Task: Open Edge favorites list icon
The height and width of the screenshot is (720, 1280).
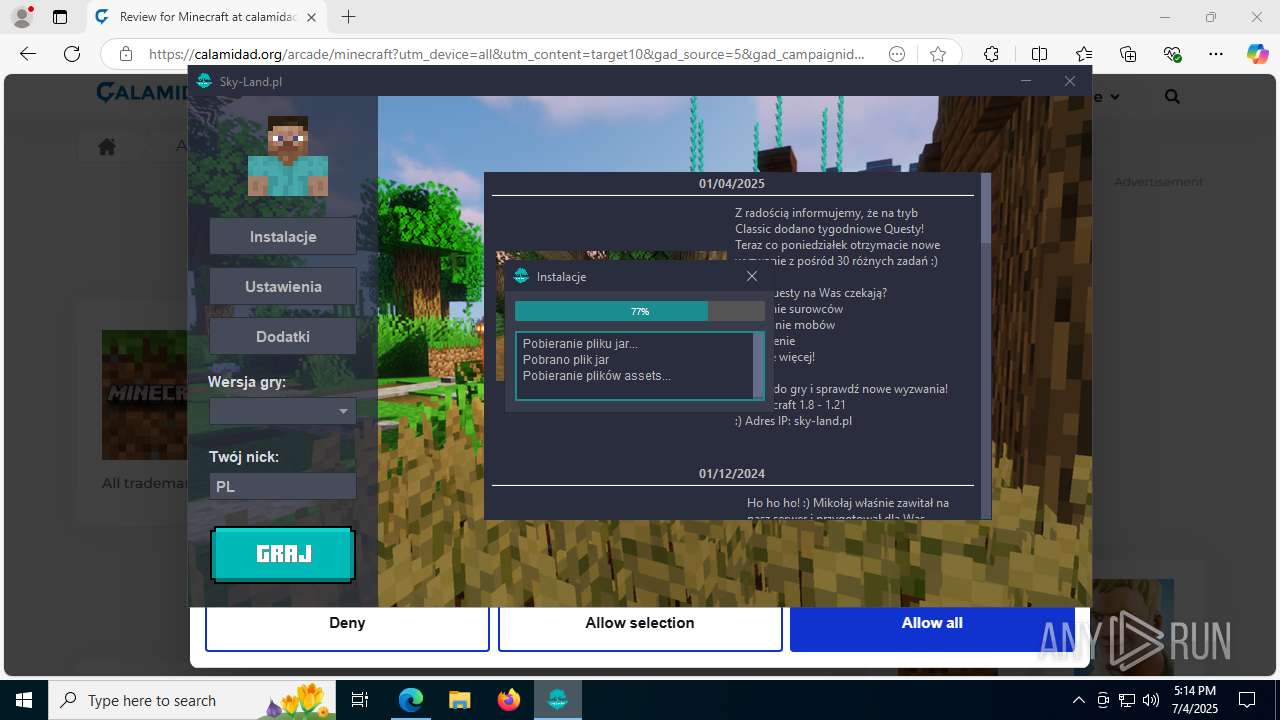Action: (x=1084, y=54)
